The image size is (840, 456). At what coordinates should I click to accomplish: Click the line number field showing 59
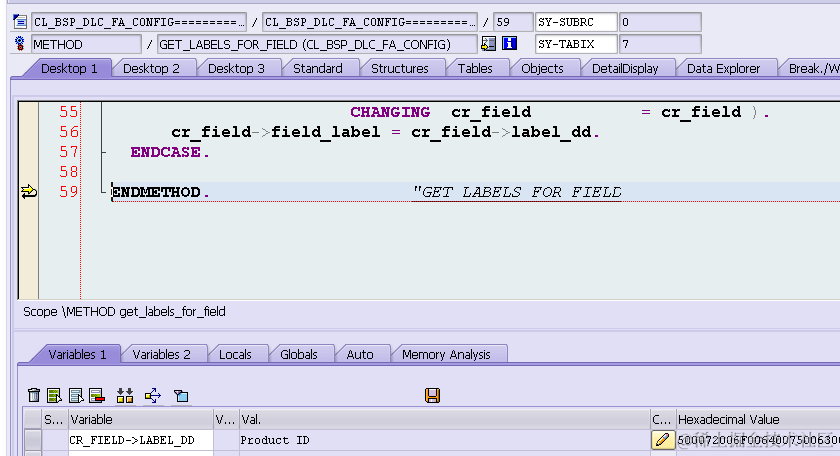(513, 22)
